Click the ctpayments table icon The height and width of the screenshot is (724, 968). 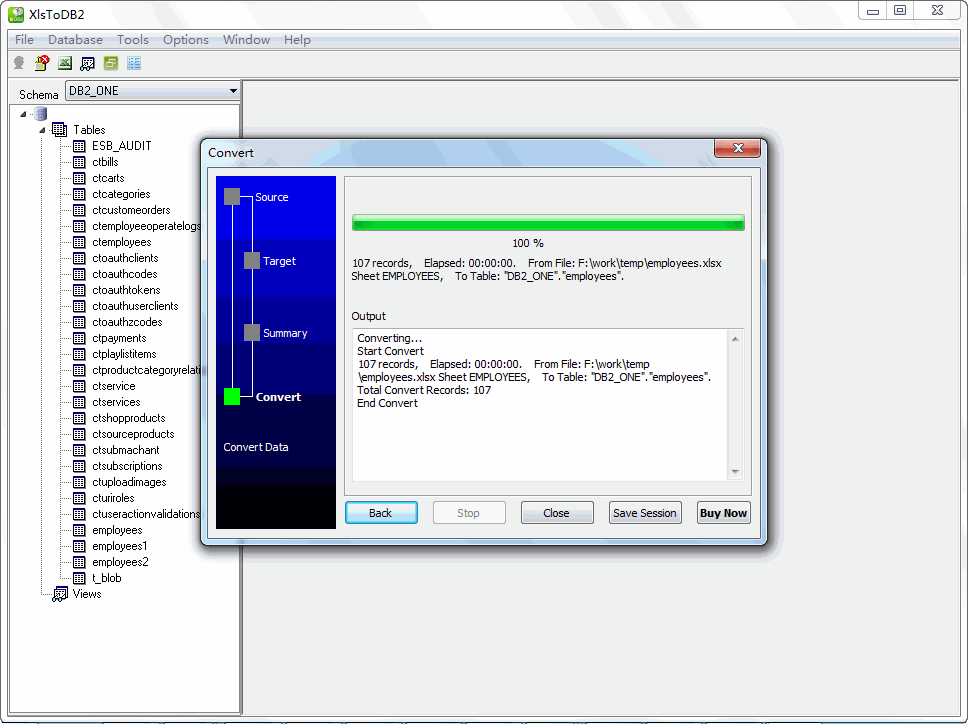(x=79, y=338)
